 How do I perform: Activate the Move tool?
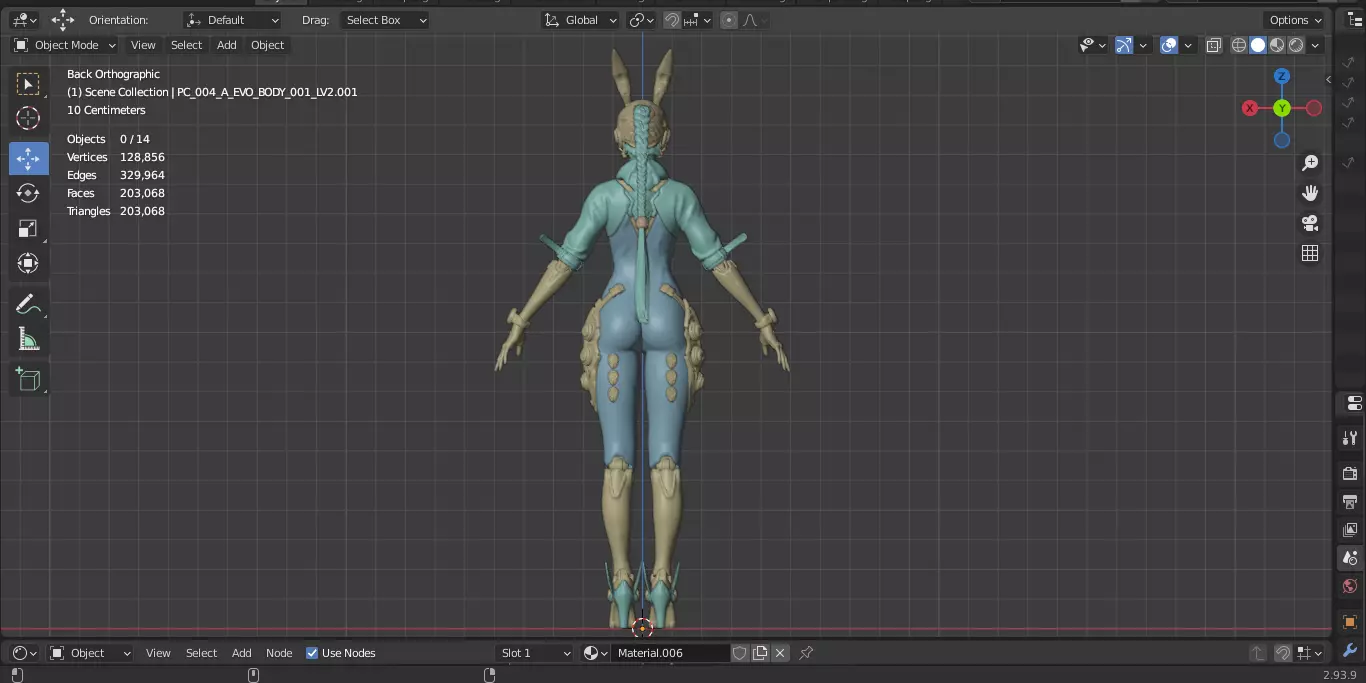[x=28, y=158]
